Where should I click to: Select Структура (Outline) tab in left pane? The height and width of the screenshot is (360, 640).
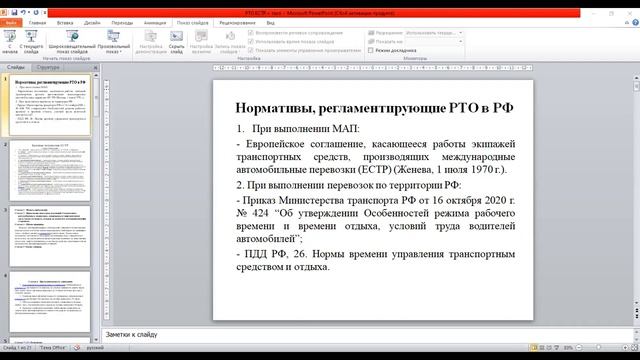48,67
